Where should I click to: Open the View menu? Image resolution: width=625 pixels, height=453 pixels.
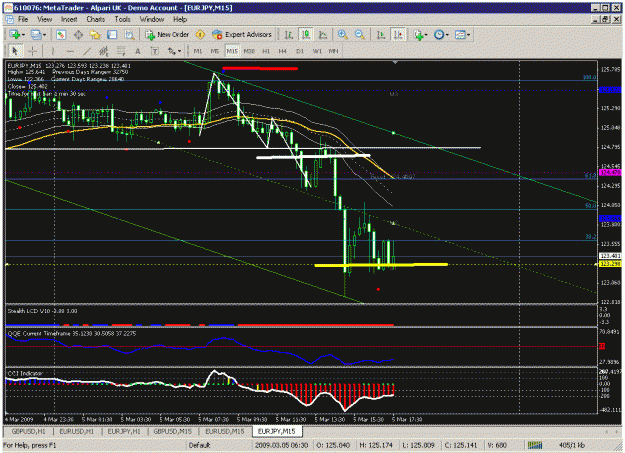(x=45, y=19)
